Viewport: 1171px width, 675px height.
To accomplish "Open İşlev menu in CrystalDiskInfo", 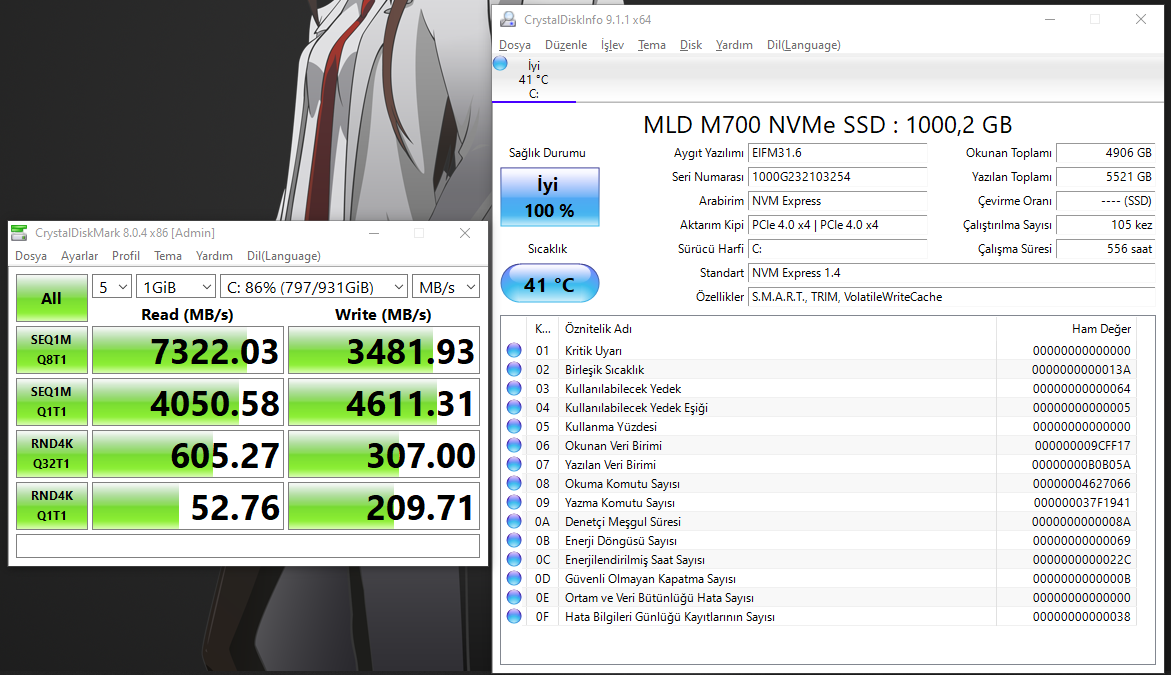I will (612, 45).
